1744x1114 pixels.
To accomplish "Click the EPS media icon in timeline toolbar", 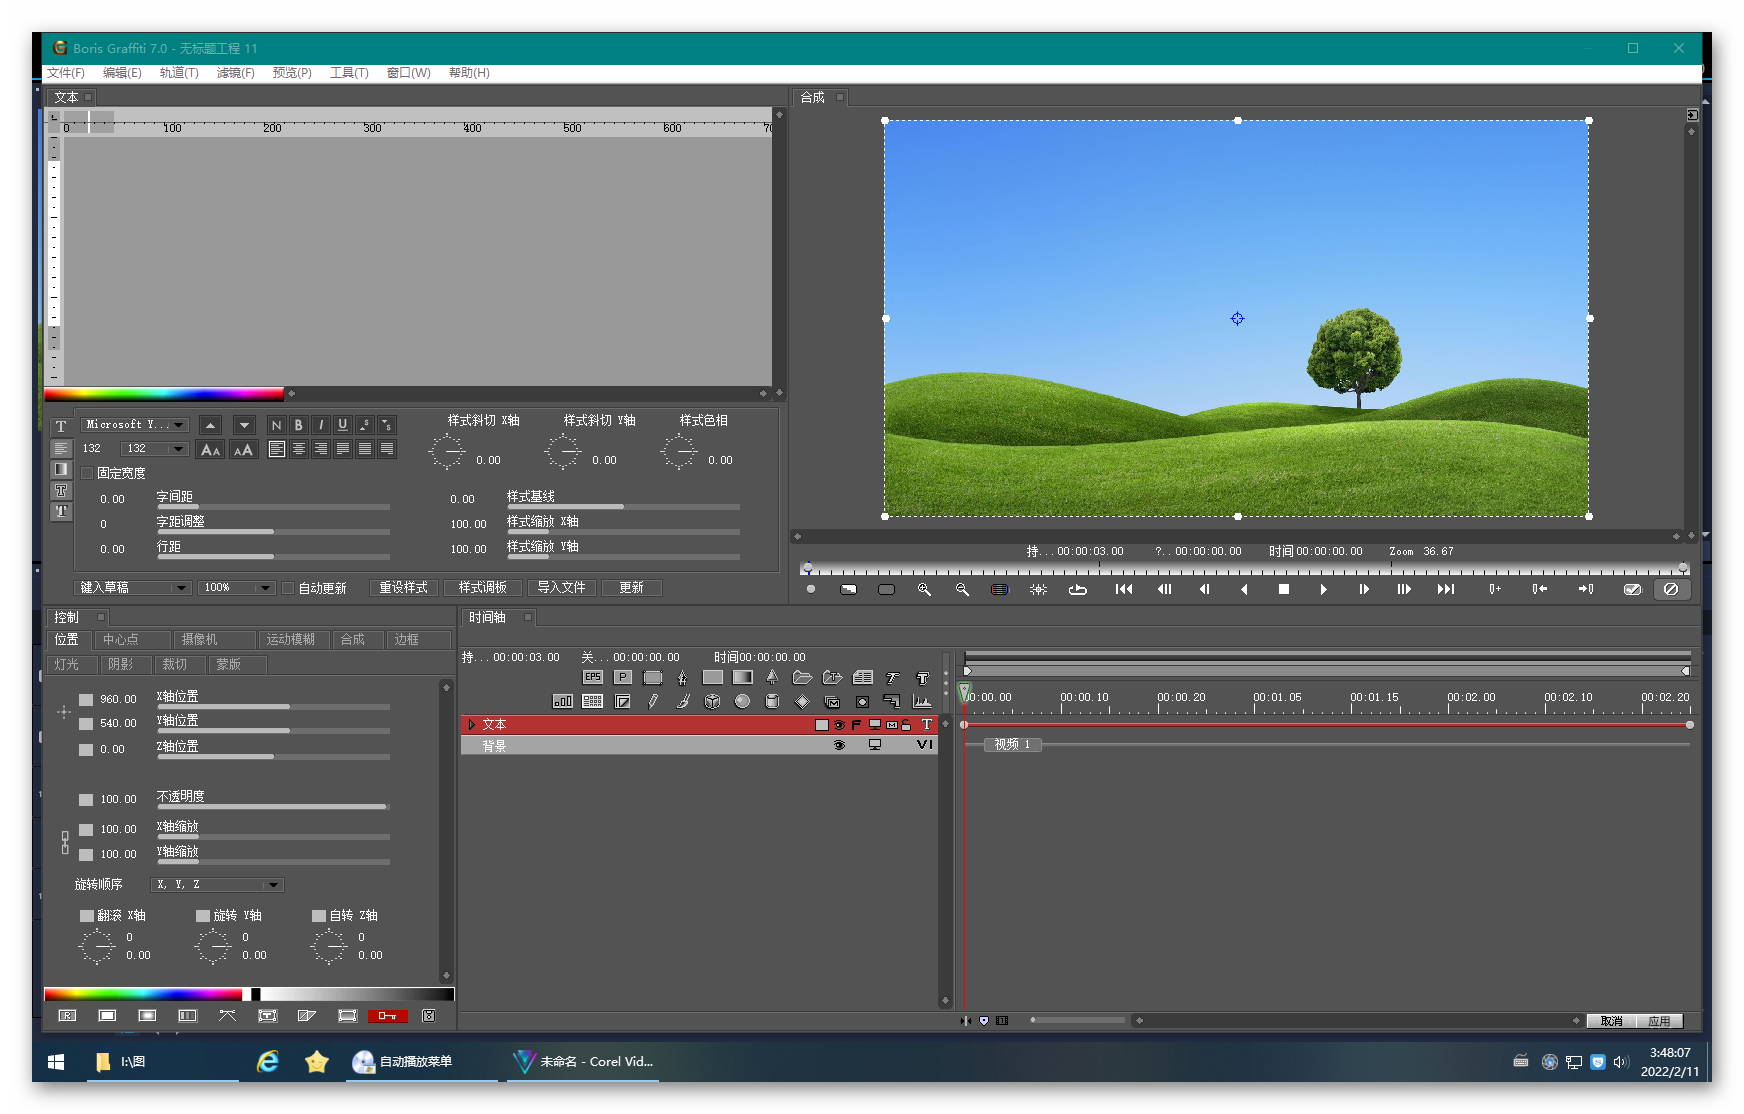I will coord(593,677).
